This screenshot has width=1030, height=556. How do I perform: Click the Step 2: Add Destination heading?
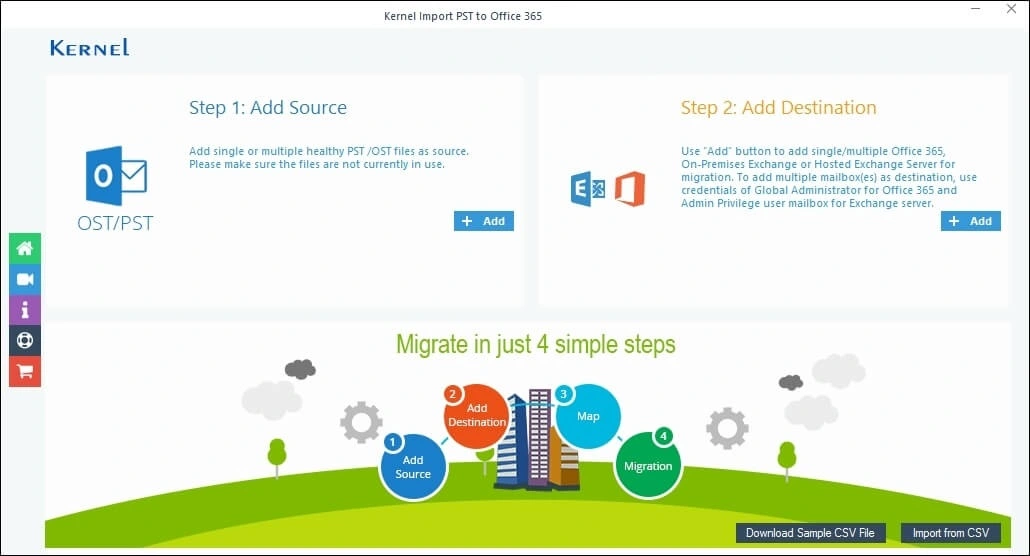click(x=778, y=108)
